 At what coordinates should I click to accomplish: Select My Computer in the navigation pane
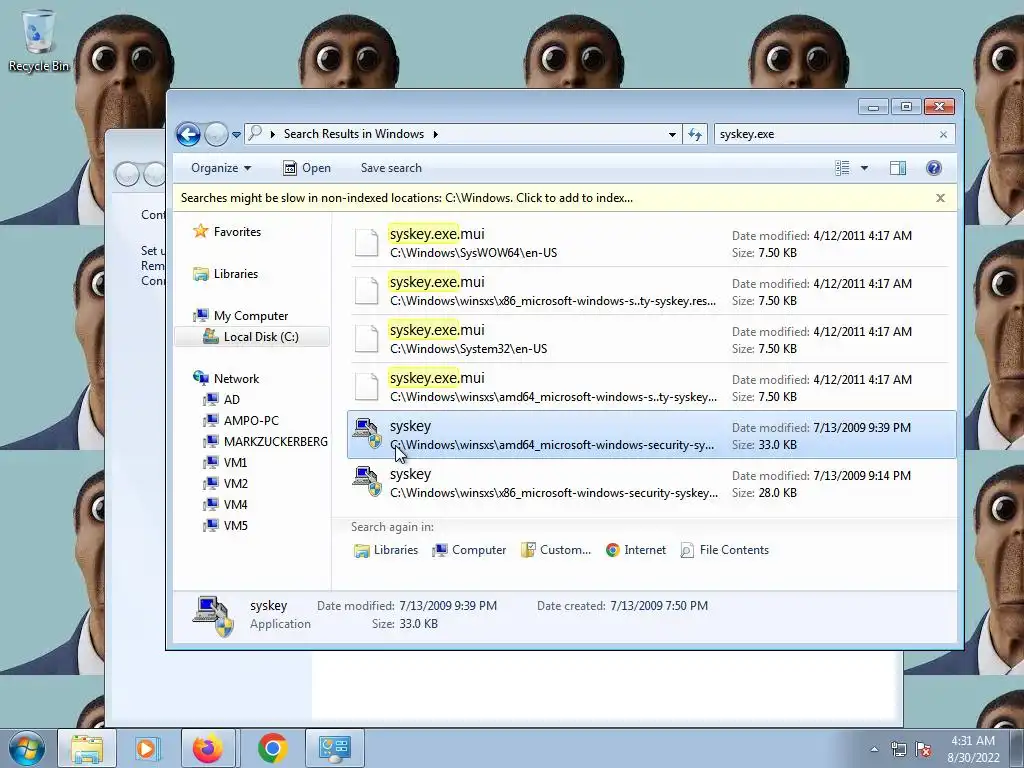pos(240,316)
